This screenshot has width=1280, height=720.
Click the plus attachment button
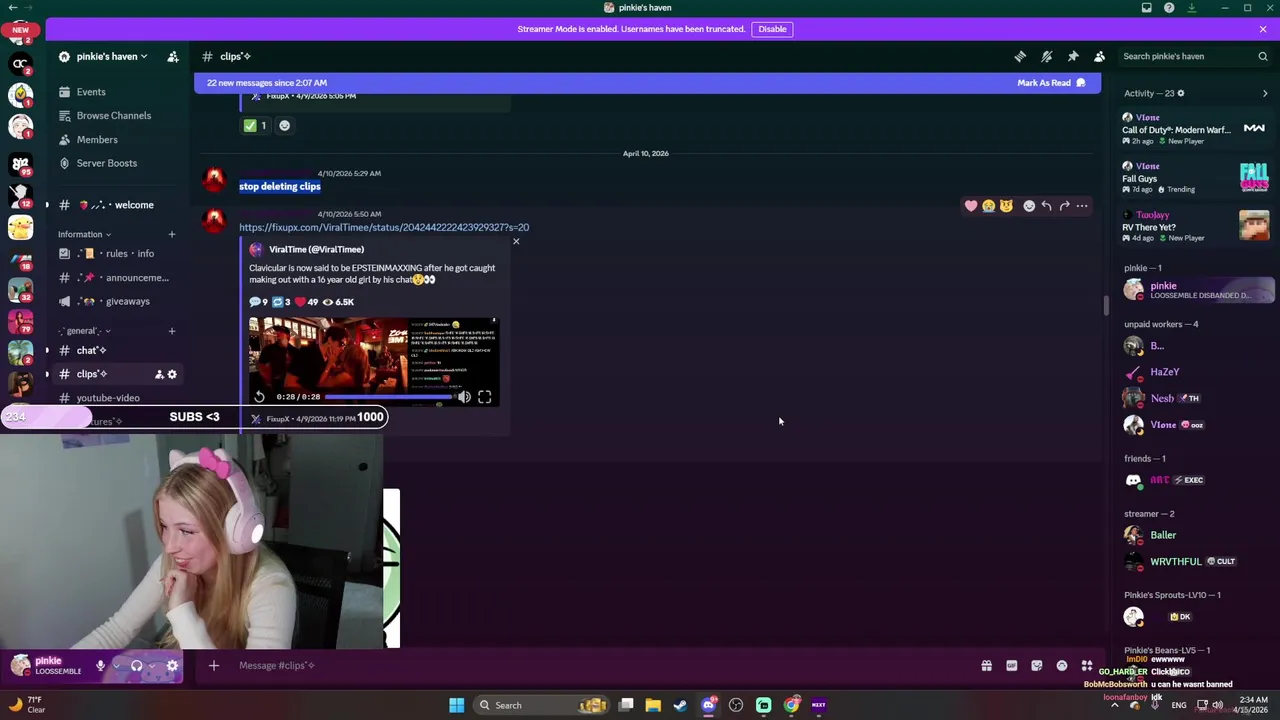pos(213,665)
